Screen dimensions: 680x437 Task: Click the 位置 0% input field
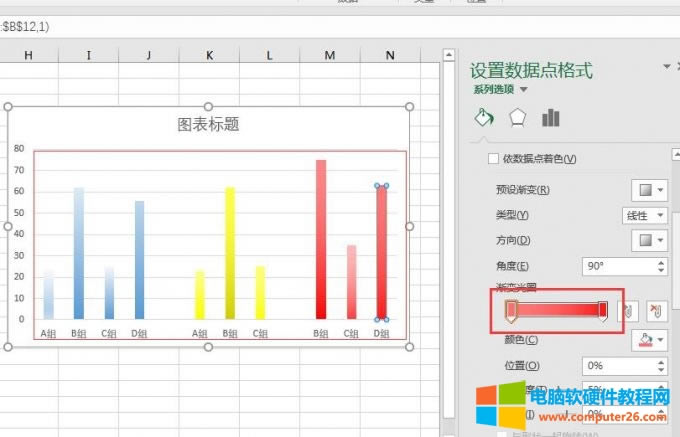(617, 366)
